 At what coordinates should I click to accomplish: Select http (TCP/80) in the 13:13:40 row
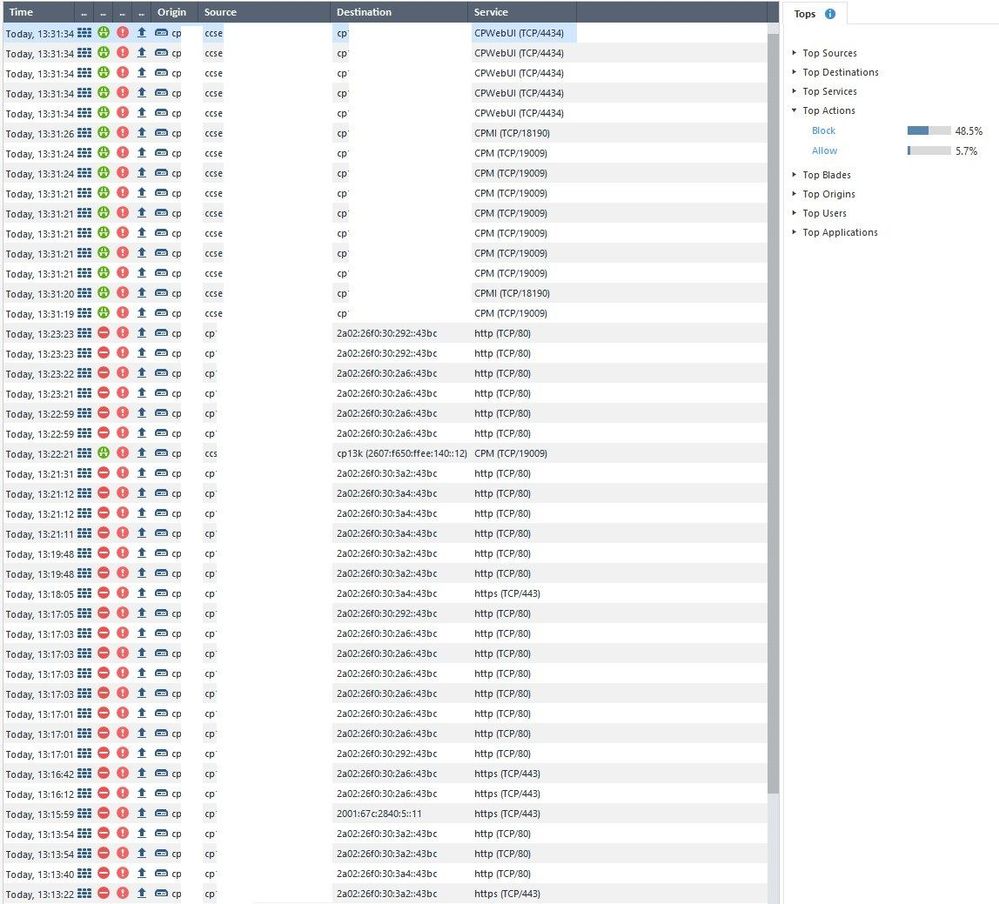click(502, 873)
